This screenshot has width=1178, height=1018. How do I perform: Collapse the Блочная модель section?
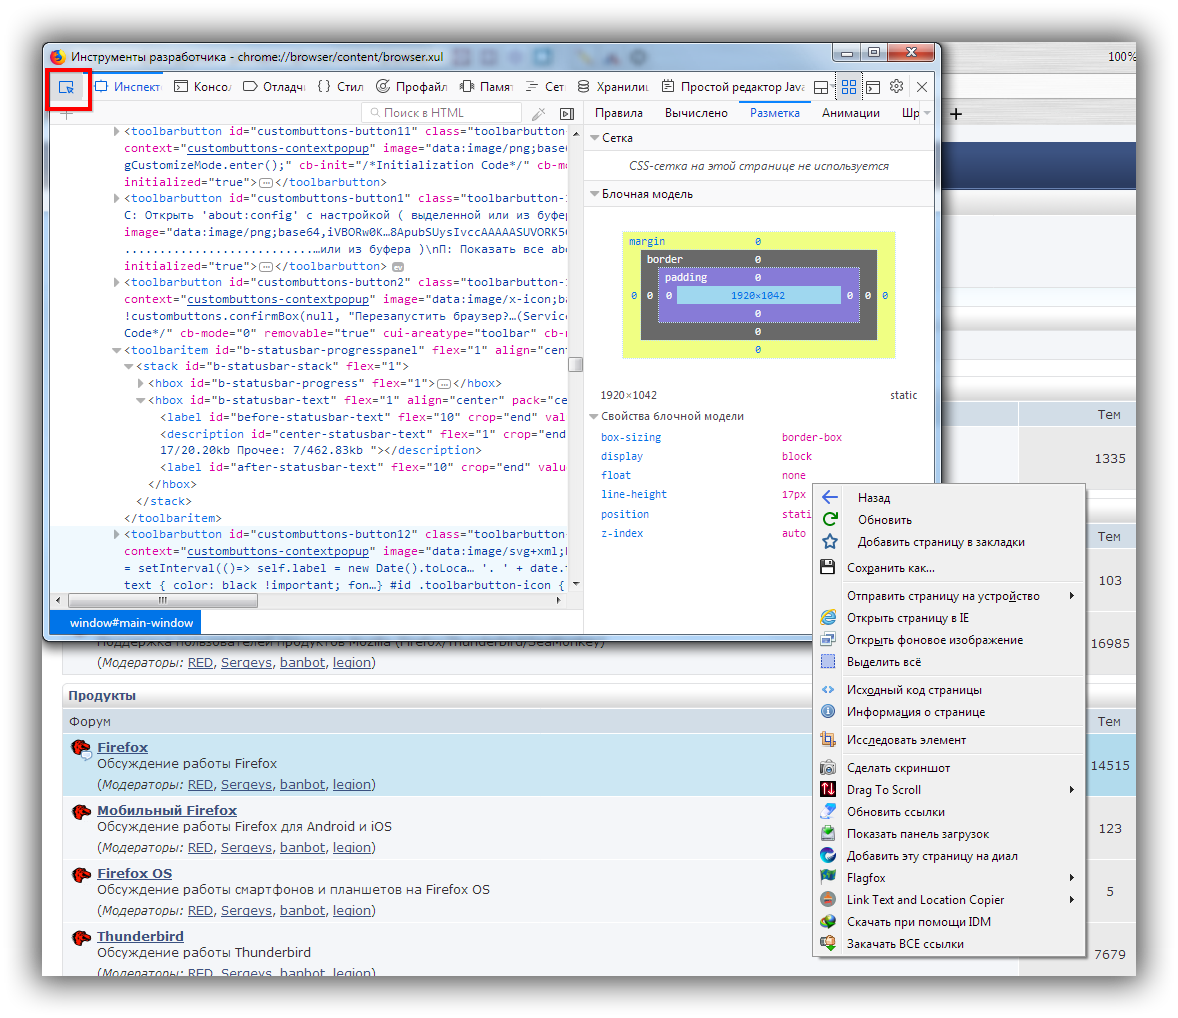[x=595, y=194]
